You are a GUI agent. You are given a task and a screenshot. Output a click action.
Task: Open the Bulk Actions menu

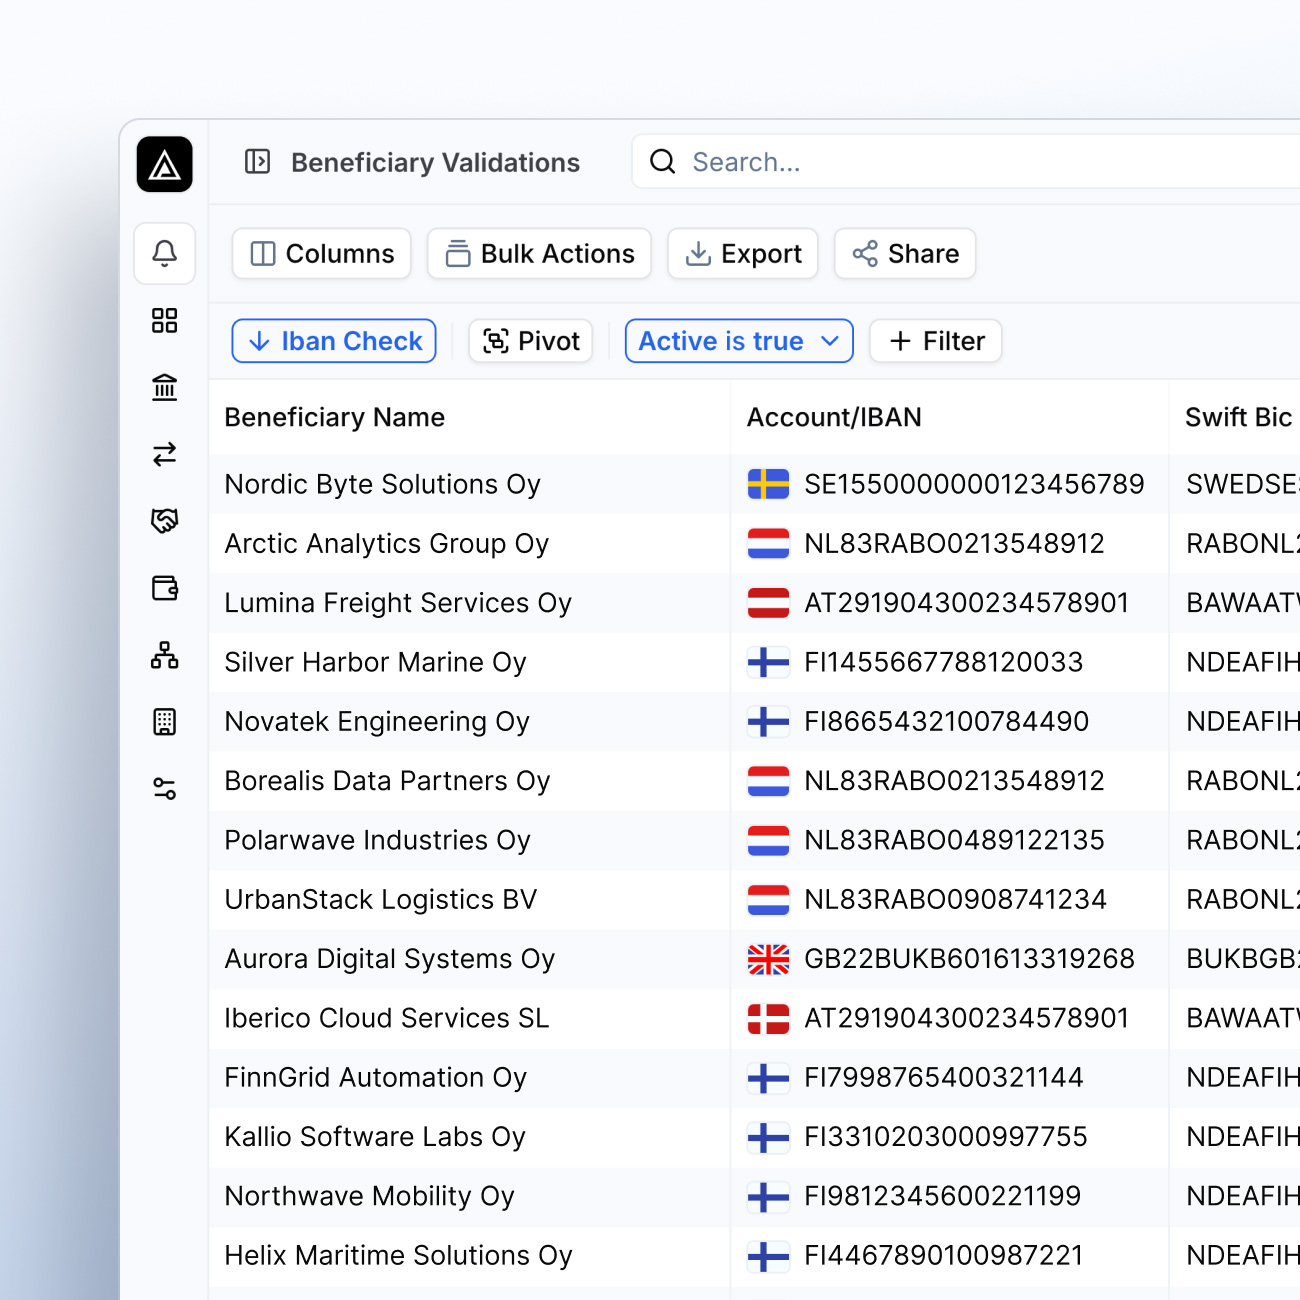539,254
